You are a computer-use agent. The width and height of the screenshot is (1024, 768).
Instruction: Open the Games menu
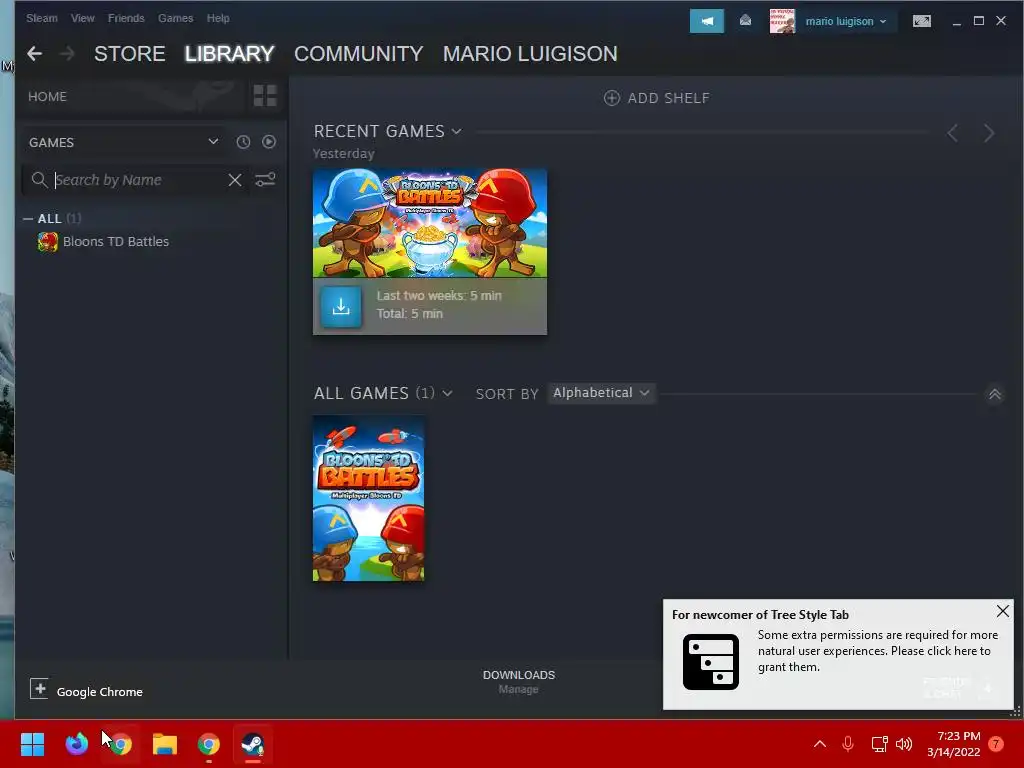[176, 18]
